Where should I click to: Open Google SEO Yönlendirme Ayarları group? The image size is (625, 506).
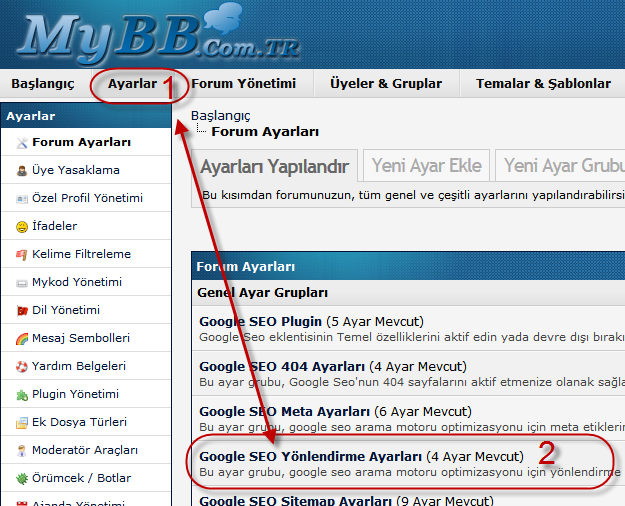coord(311,457)
